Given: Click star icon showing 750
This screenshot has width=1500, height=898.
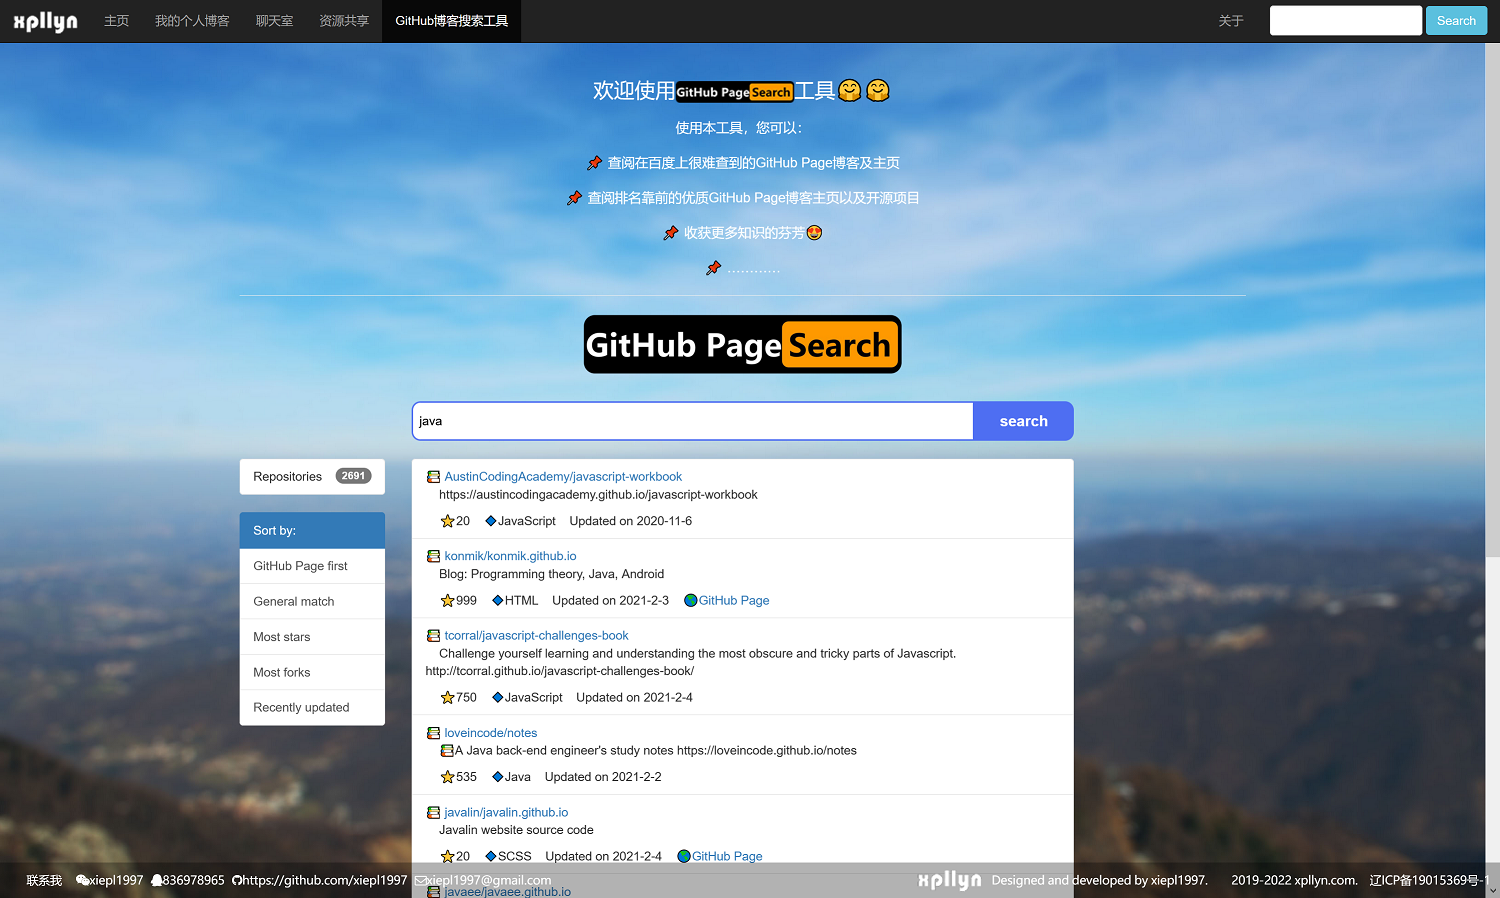Looking at the screenshot, I should [x=447, y=697].
